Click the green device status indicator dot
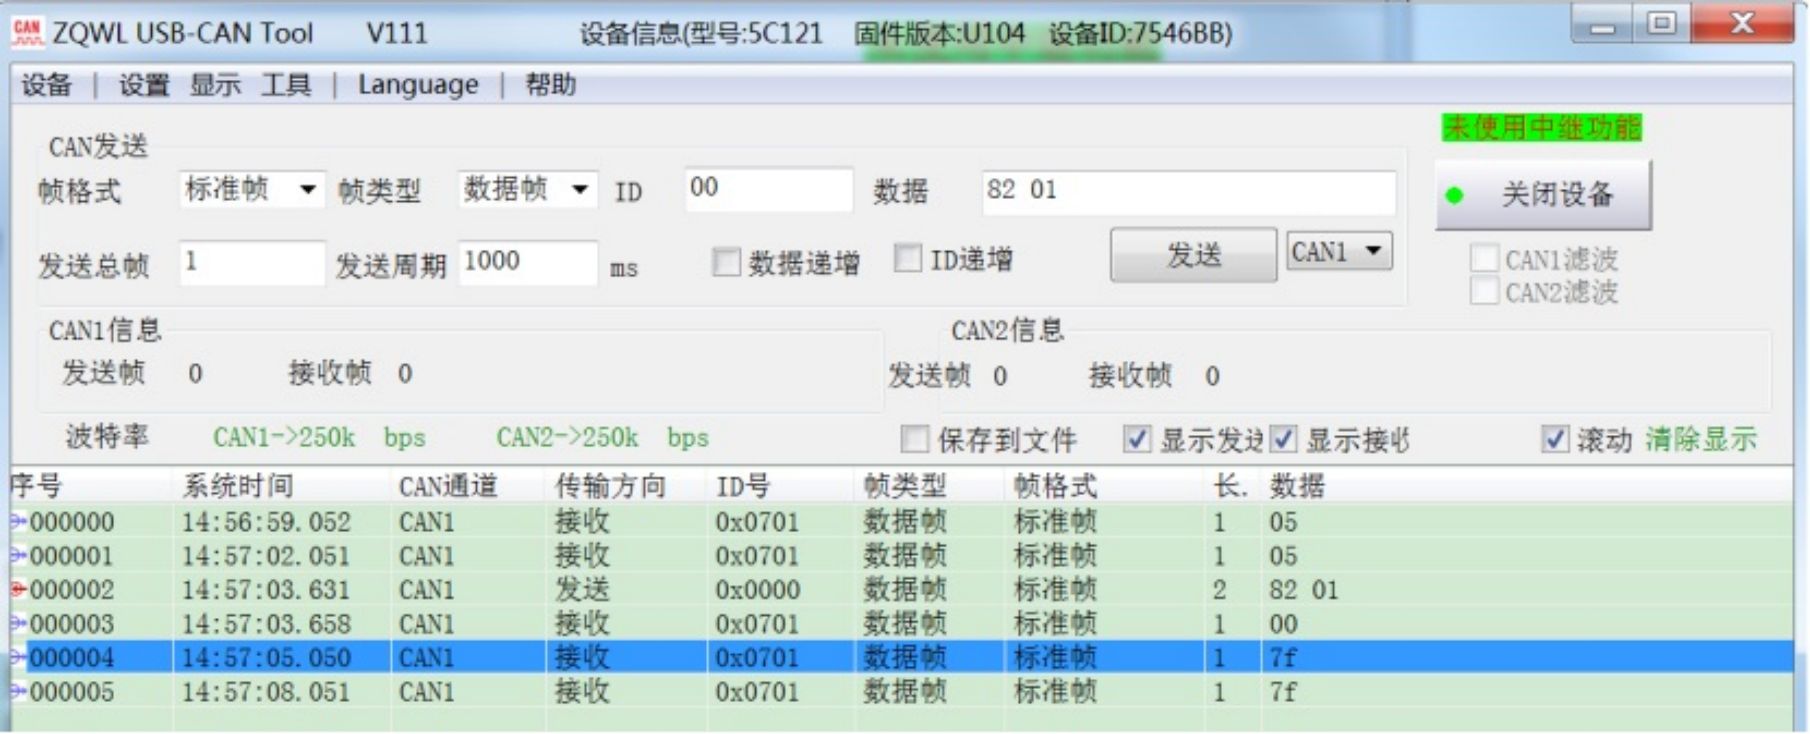Viewport: 1810px width, 734px height. point(1455,195)
